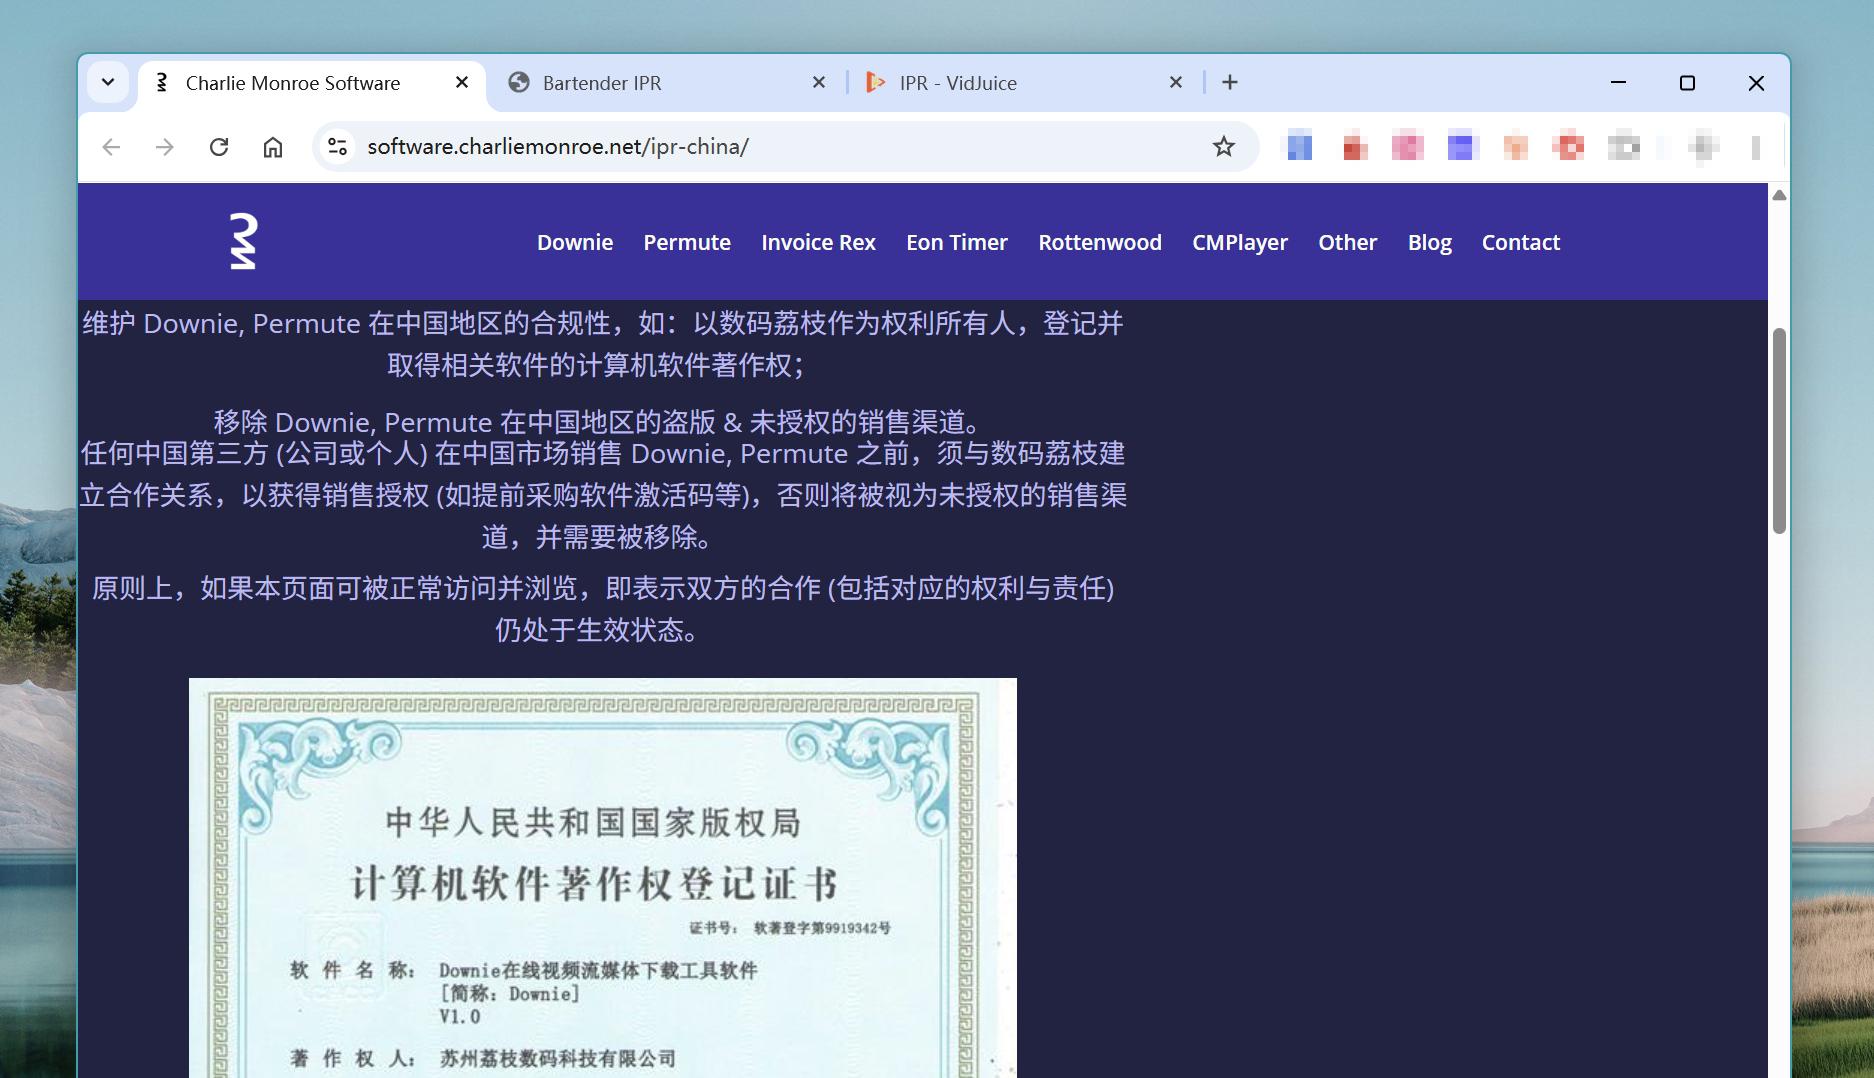Go forward to the next page
Image resolution: width=1874 pixels, height=1078 pixels.
click(165, 147)
